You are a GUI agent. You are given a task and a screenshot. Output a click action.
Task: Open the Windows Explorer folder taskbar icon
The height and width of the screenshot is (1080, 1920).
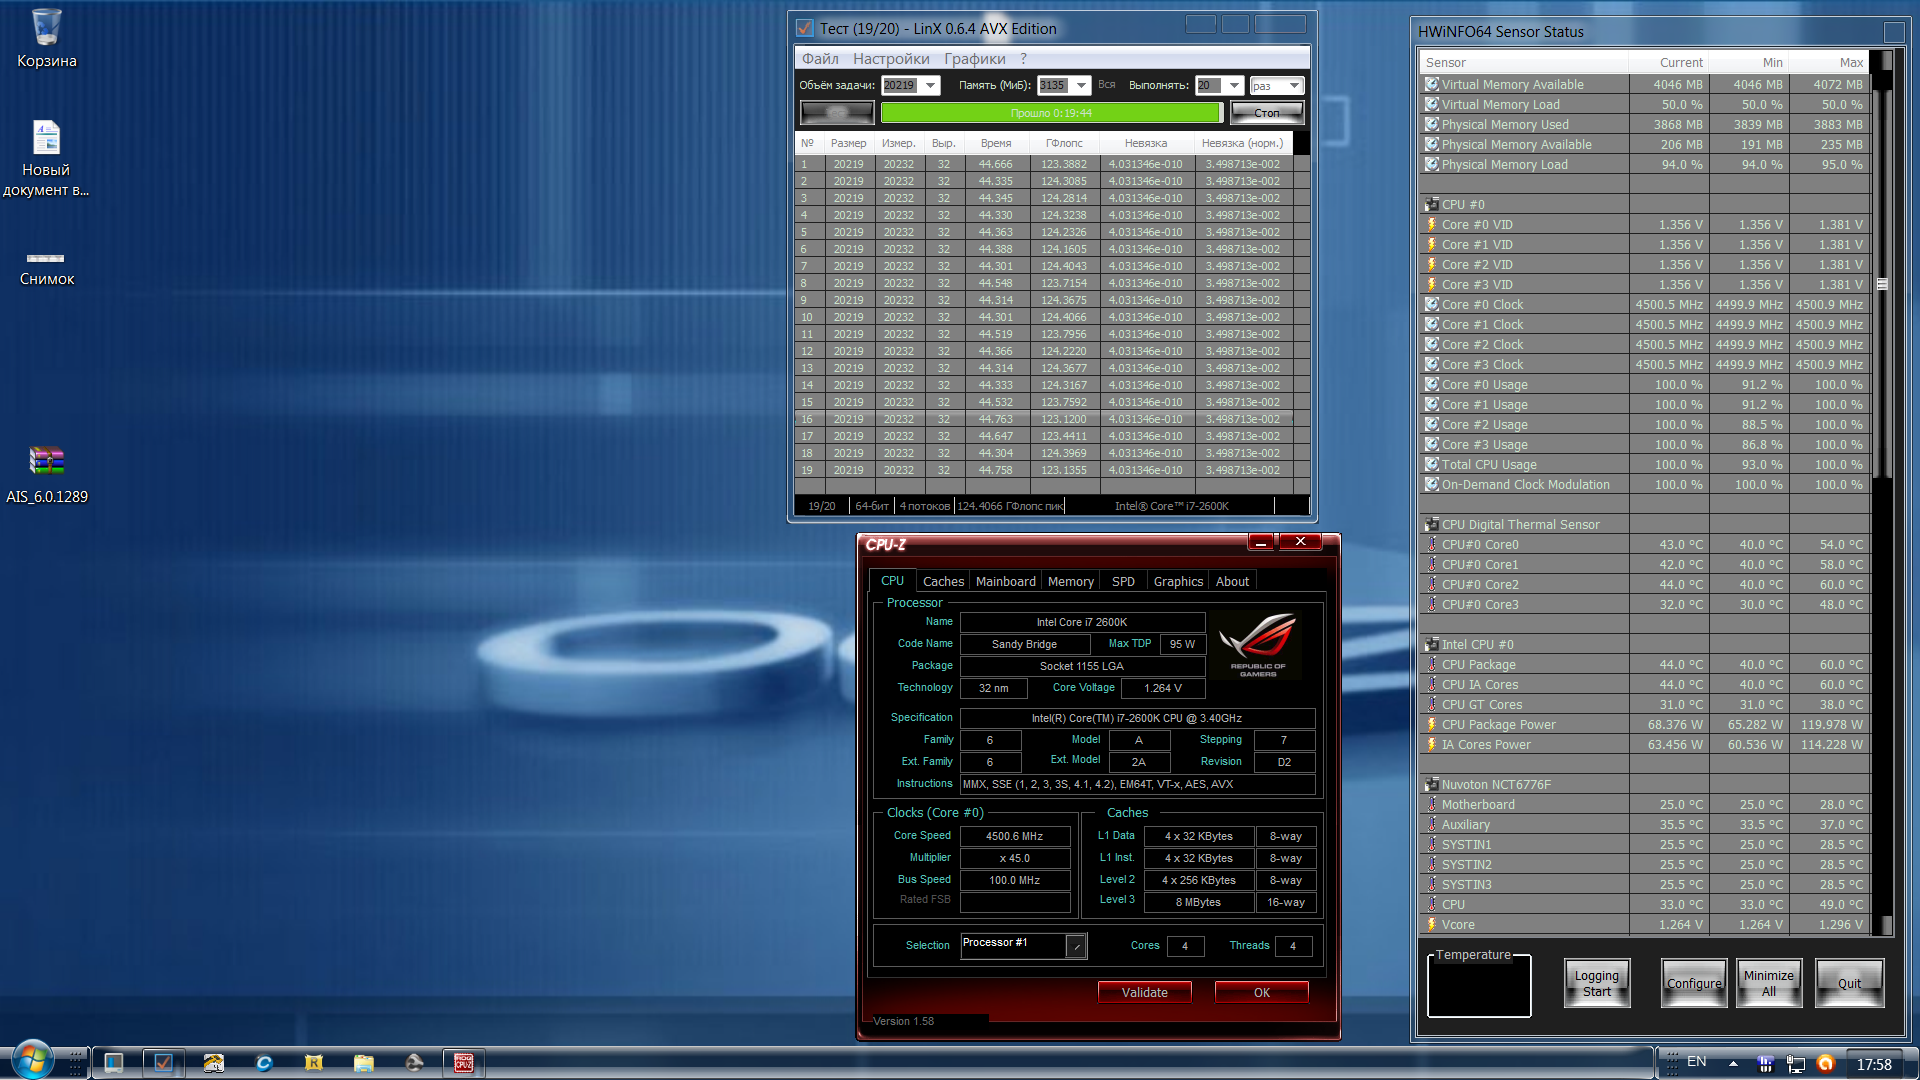point(364,1062)
